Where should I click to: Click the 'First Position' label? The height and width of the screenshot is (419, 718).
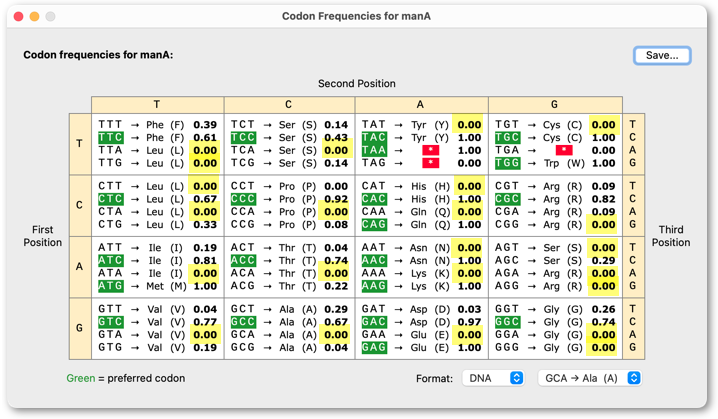[43, 236]
